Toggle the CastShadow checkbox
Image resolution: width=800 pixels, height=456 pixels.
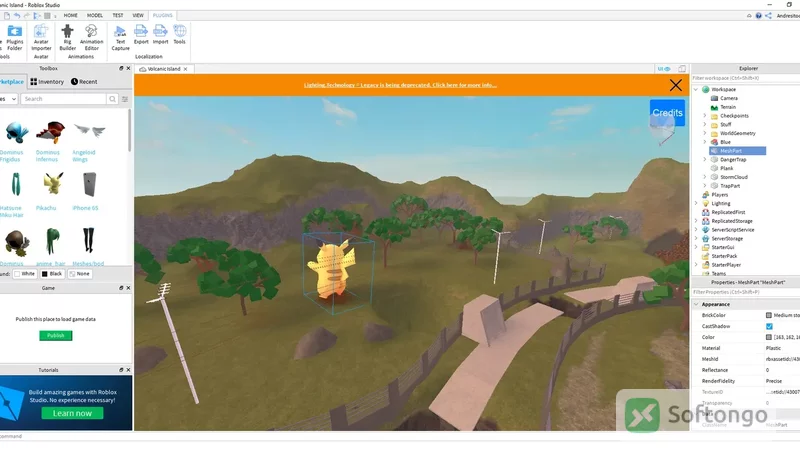coord(769,326)
